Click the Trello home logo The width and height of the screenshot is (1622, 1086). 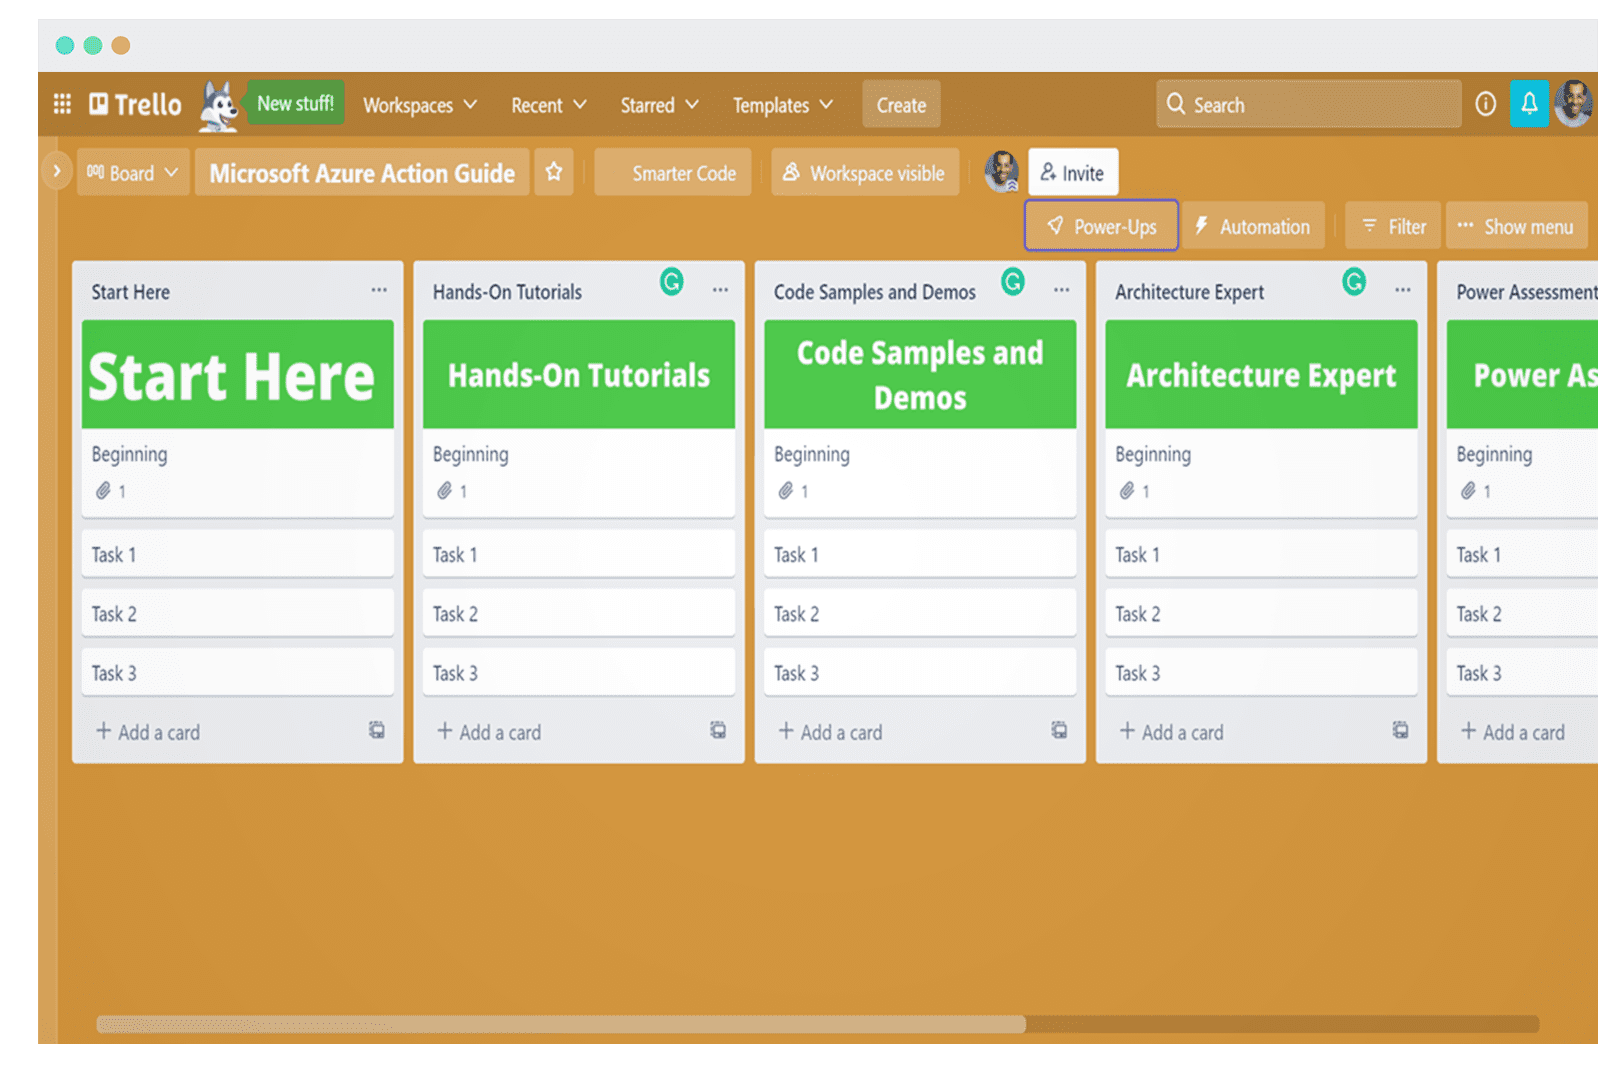pyautogui.click(x=135, y=104)
